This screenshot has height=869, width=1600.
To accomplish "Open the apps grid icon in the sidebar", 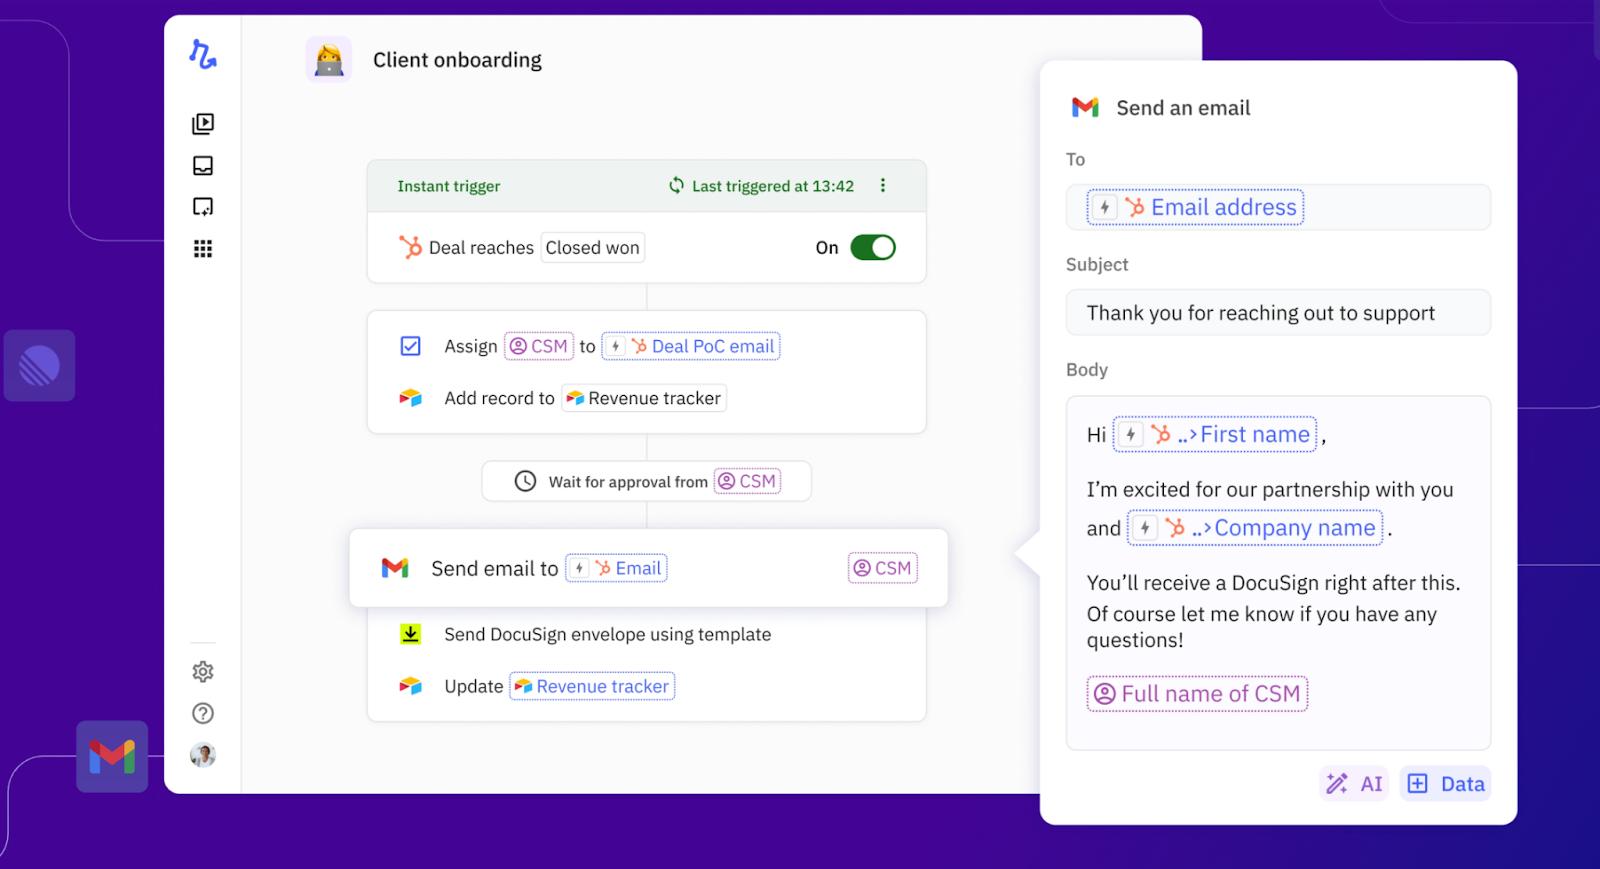I will tap(203, 249).
